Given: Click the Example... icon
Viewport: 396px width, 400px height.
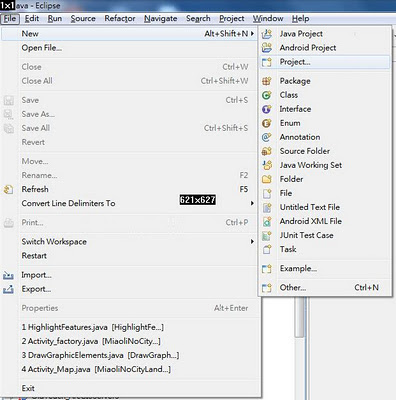Looking at the screenshot, I should click(x=267, y=269).
